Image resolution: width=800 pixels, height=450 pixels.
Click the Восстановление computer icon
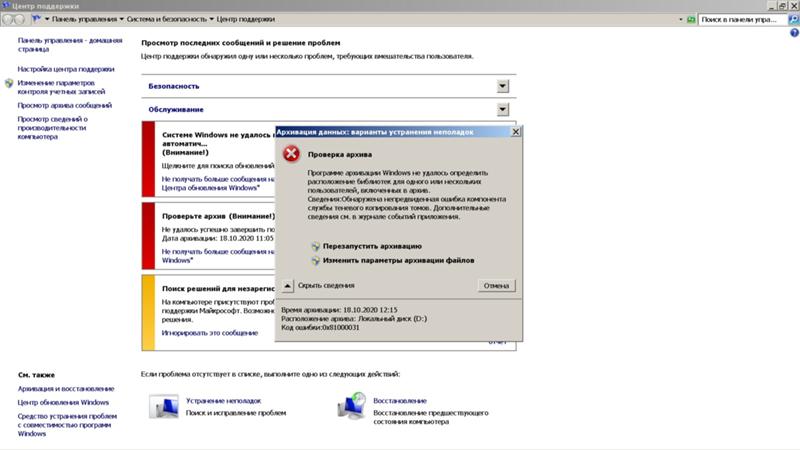pyautogui.click(x=352, y=406)
